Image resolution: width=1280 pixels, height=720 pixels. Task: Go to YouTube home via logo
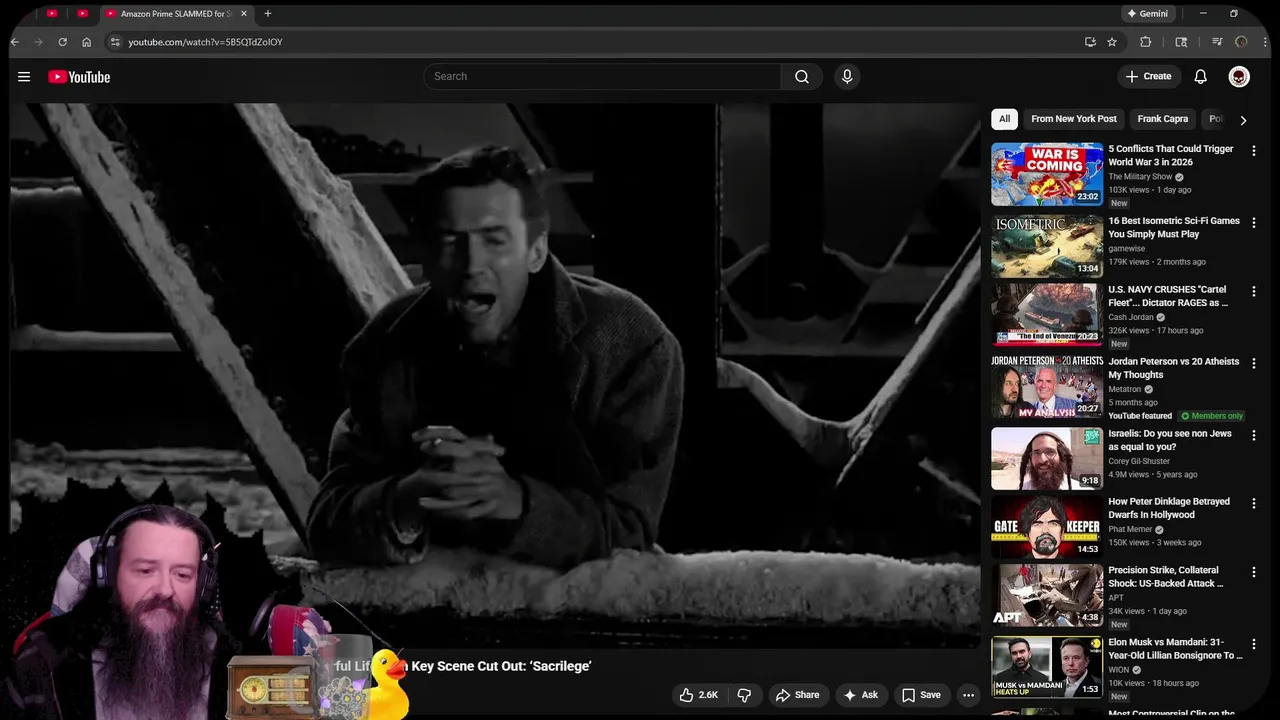click(79, 77)
